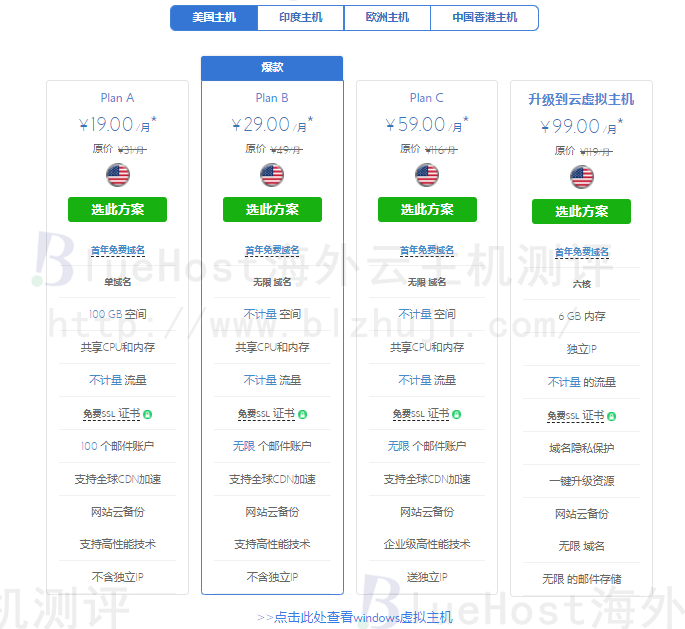
Task: Click 不计量 空间 in Plan C
Action: [x=427, y=314]
